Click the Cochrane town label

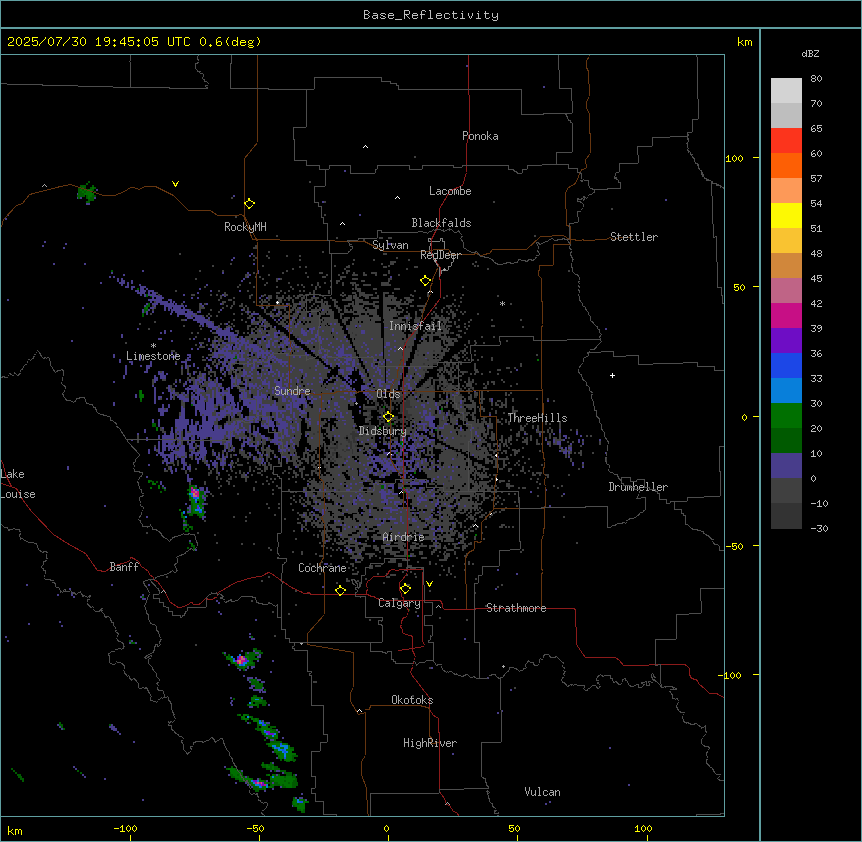pos(322,568)
